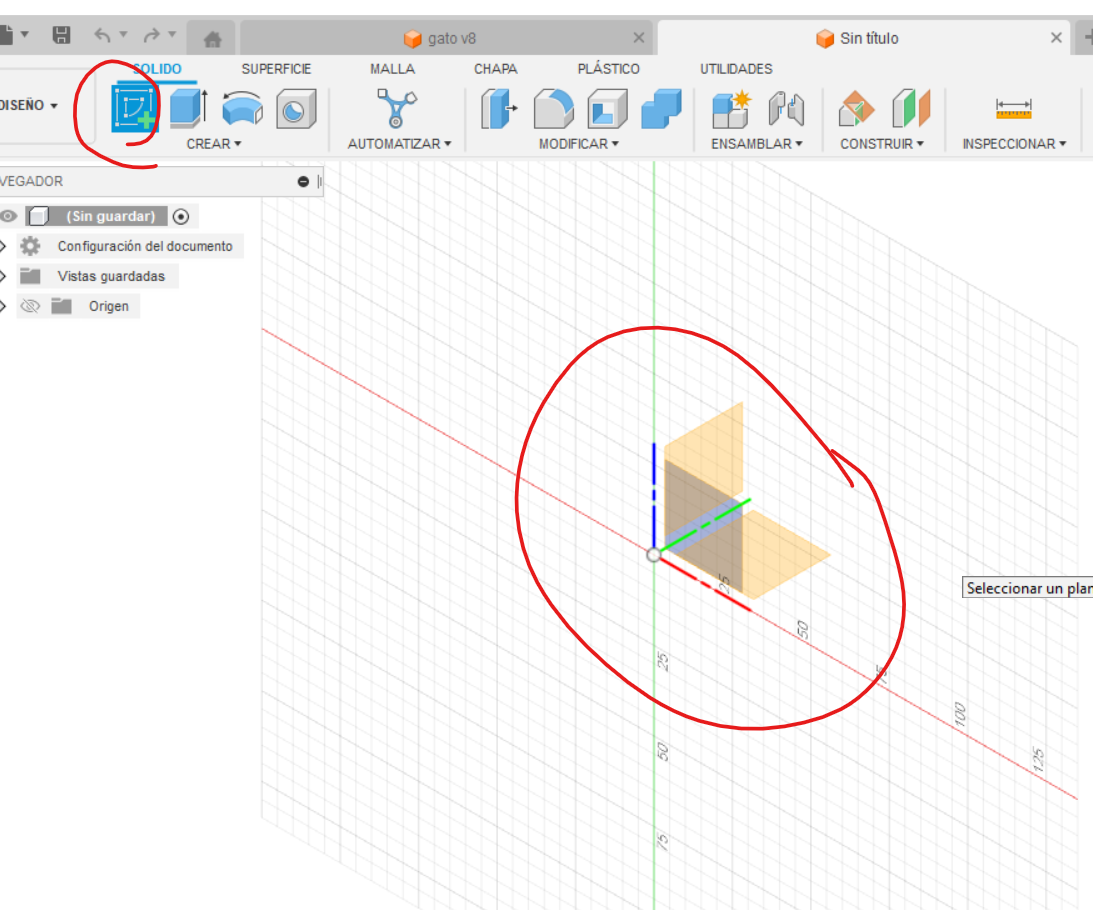Click the Undo arrow

[102, 35]
